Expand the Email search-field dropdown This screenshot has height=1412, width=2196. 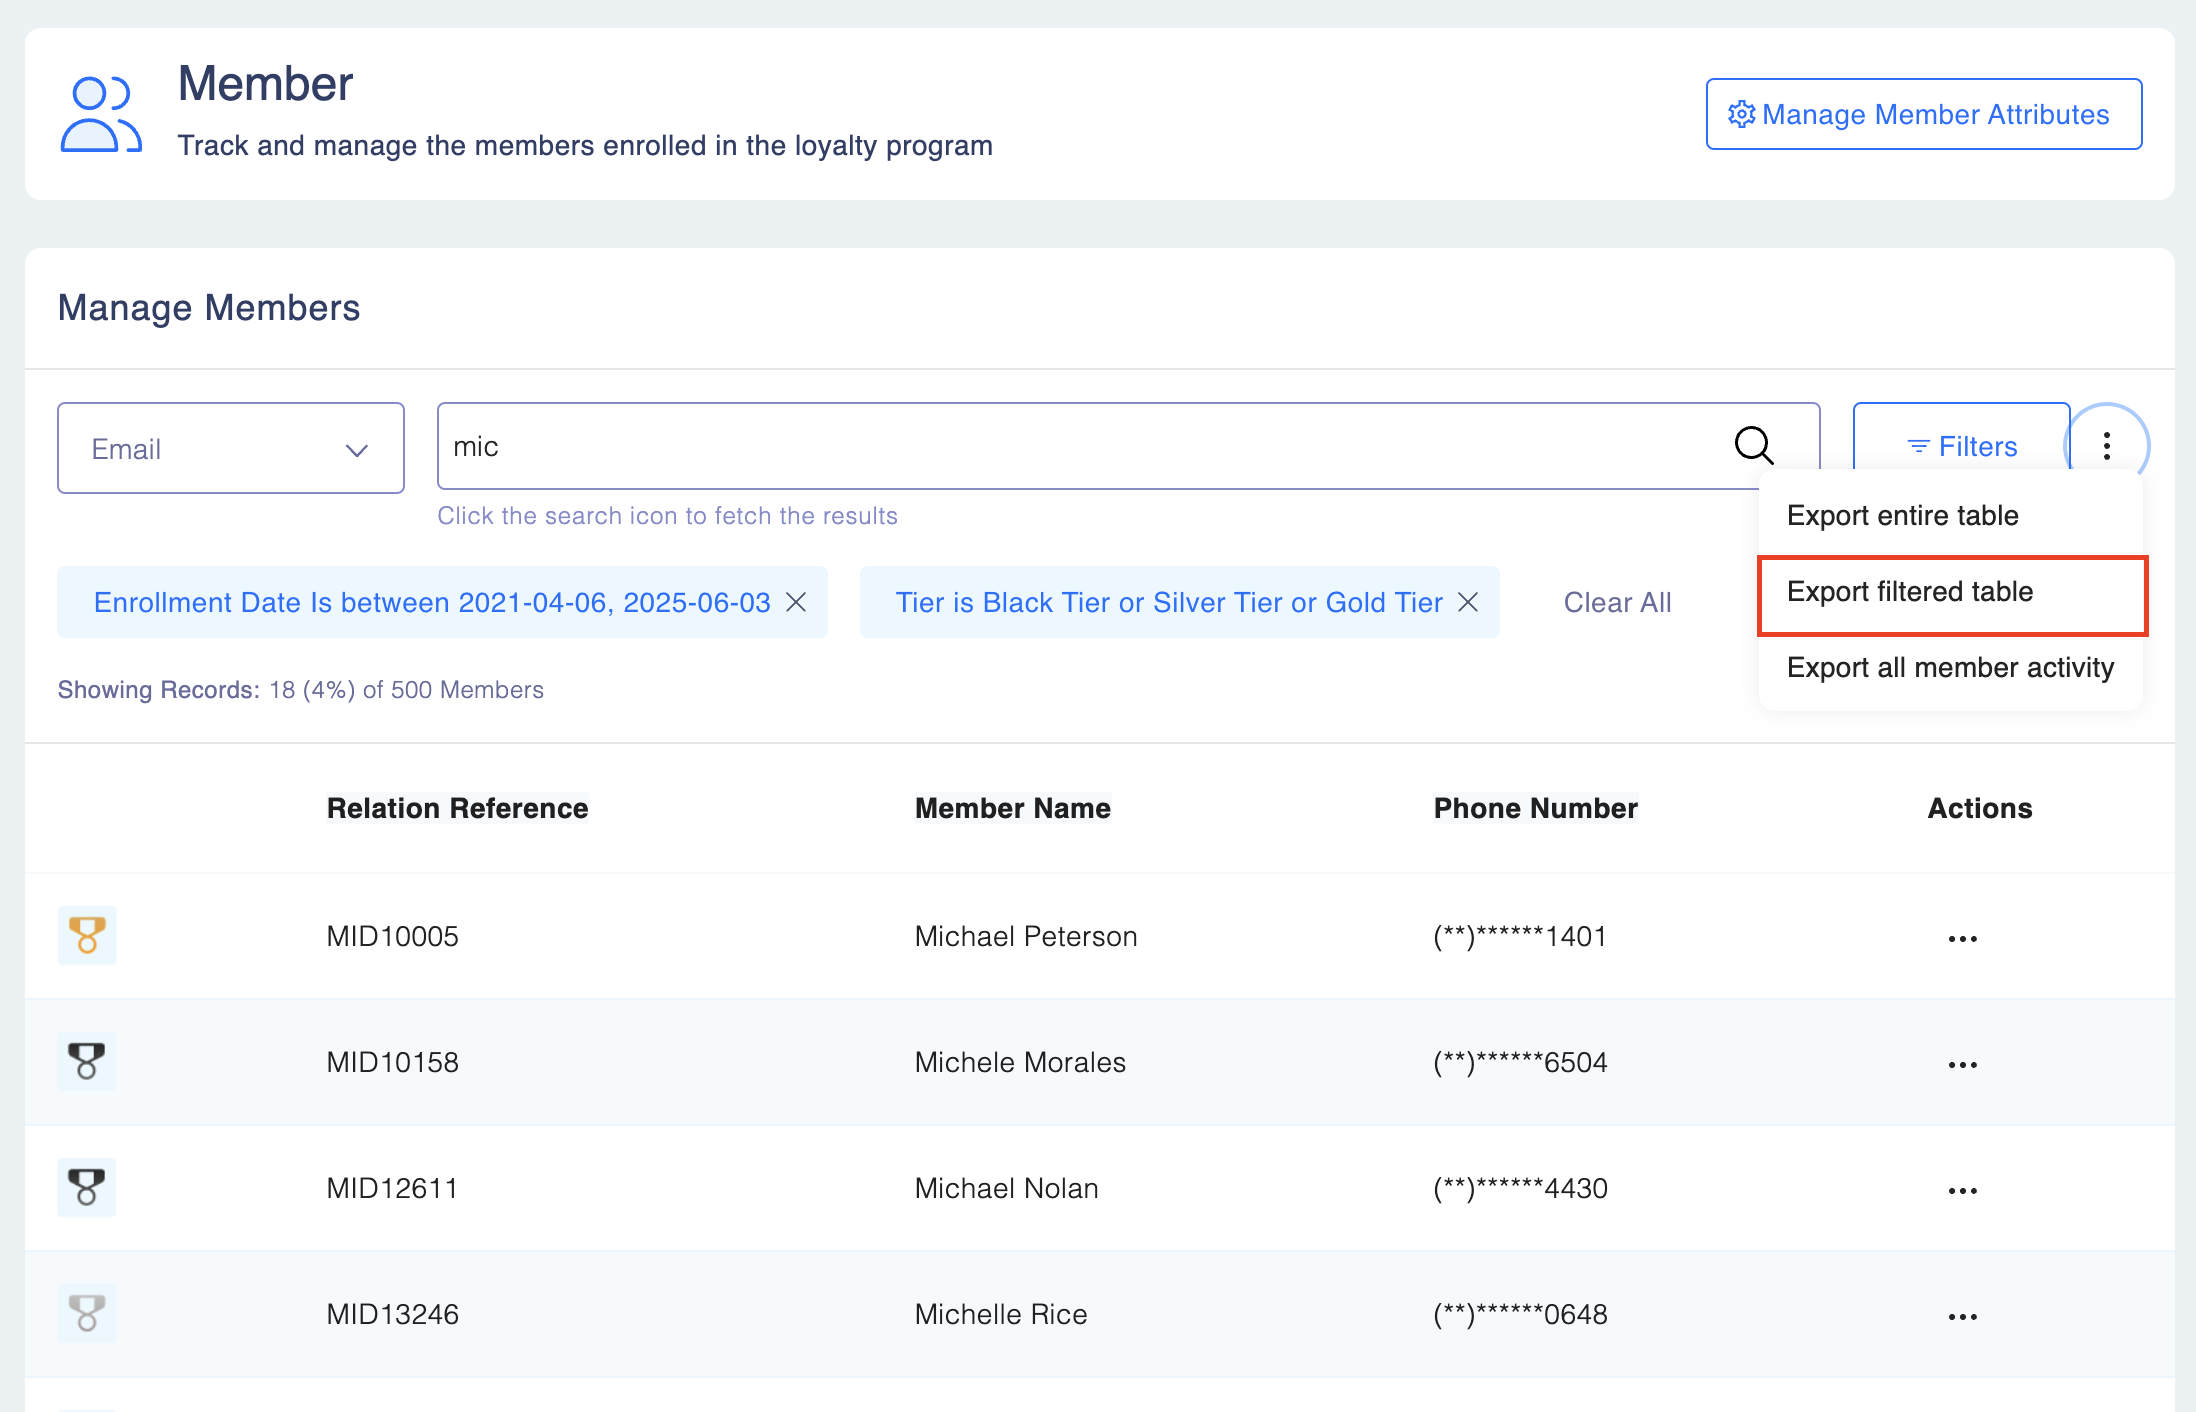click(x=231, y=448)
